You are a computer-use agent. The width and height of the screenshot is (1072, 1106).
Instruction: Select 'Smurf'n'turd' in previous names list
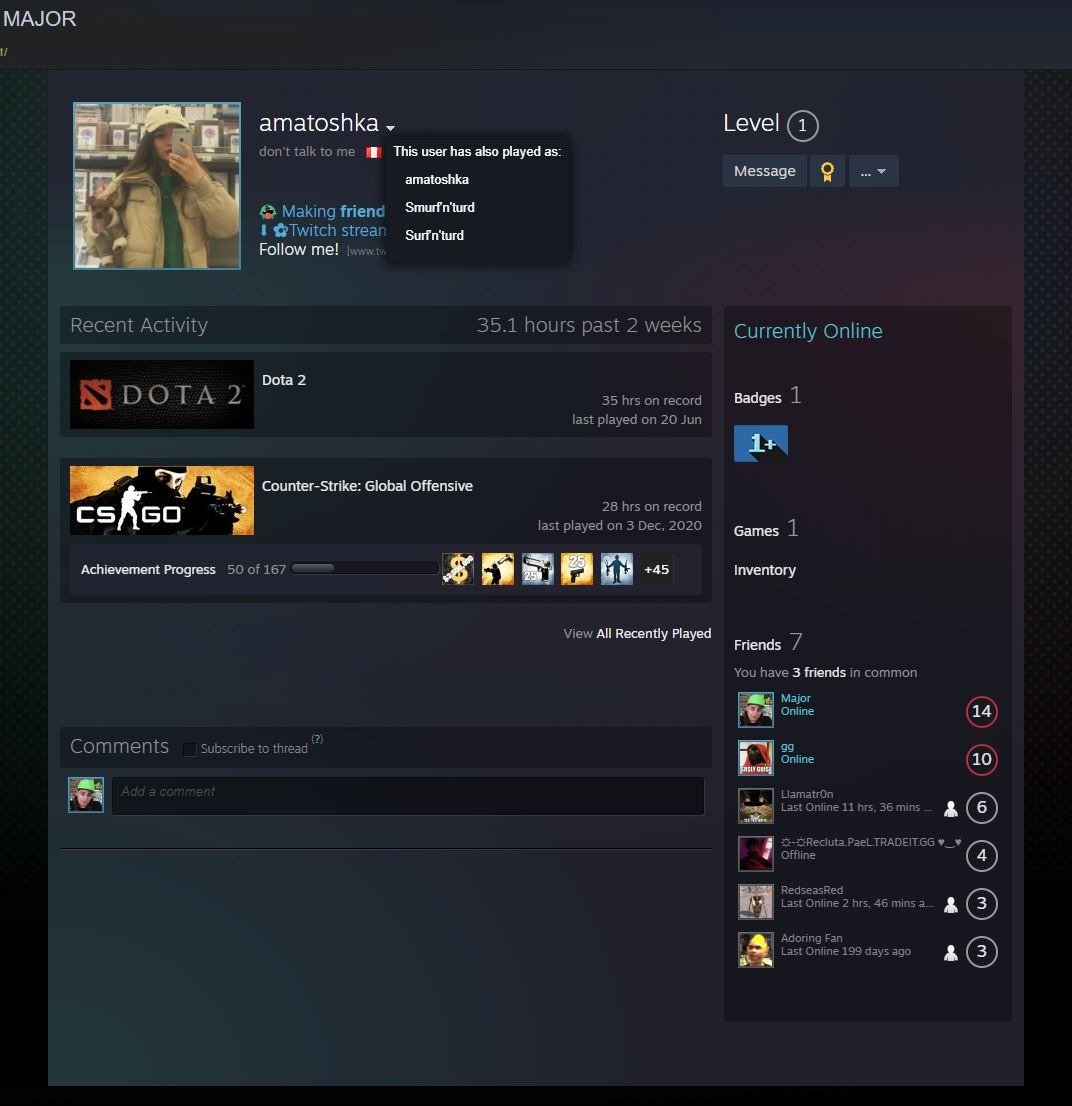pyautogui.click(x=439, y=207)
